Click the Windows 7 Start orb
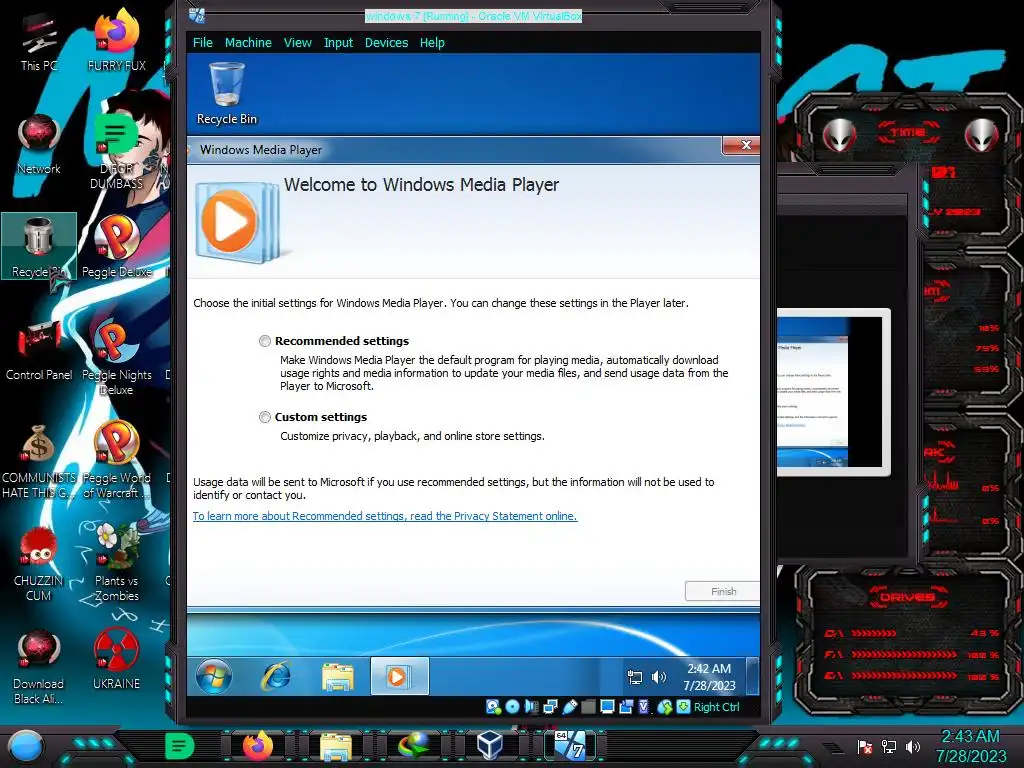The height and width of the screenshot is (768, 1024). pos(214,677)
